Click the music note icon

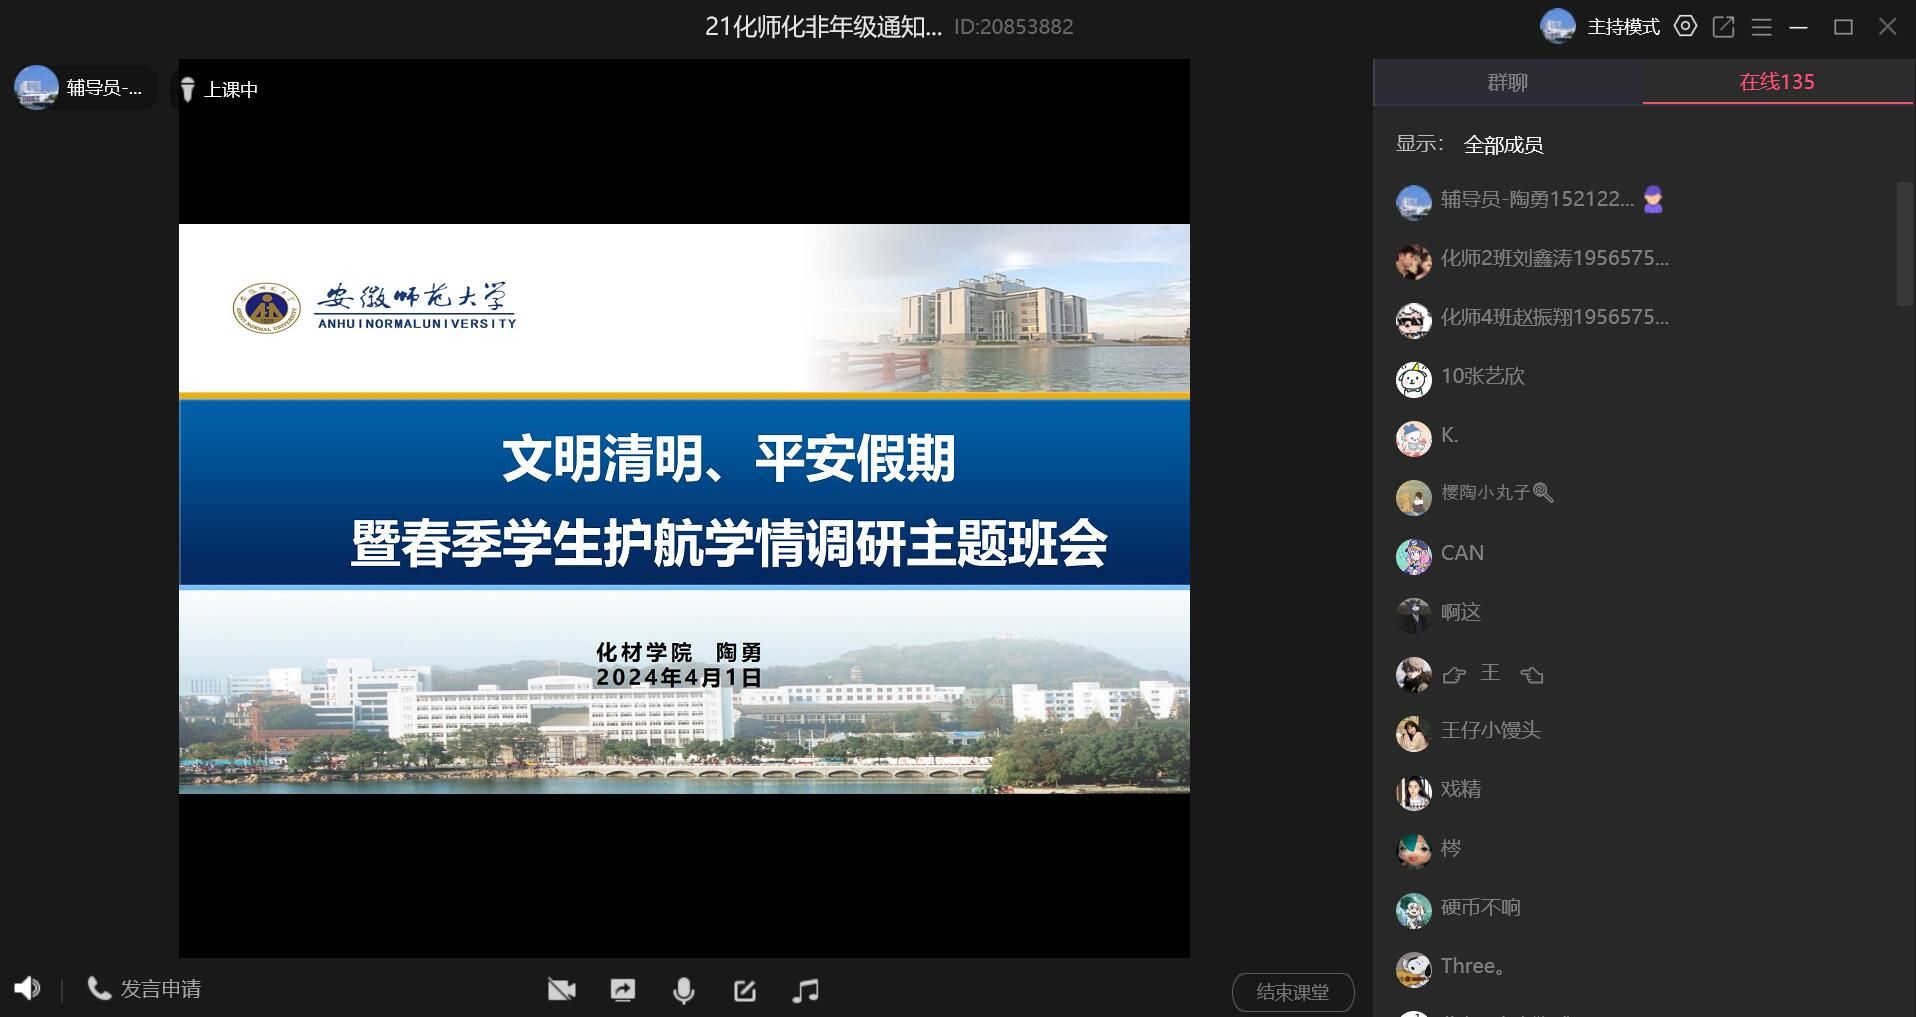pyautogui.click(x=805, y=990)
